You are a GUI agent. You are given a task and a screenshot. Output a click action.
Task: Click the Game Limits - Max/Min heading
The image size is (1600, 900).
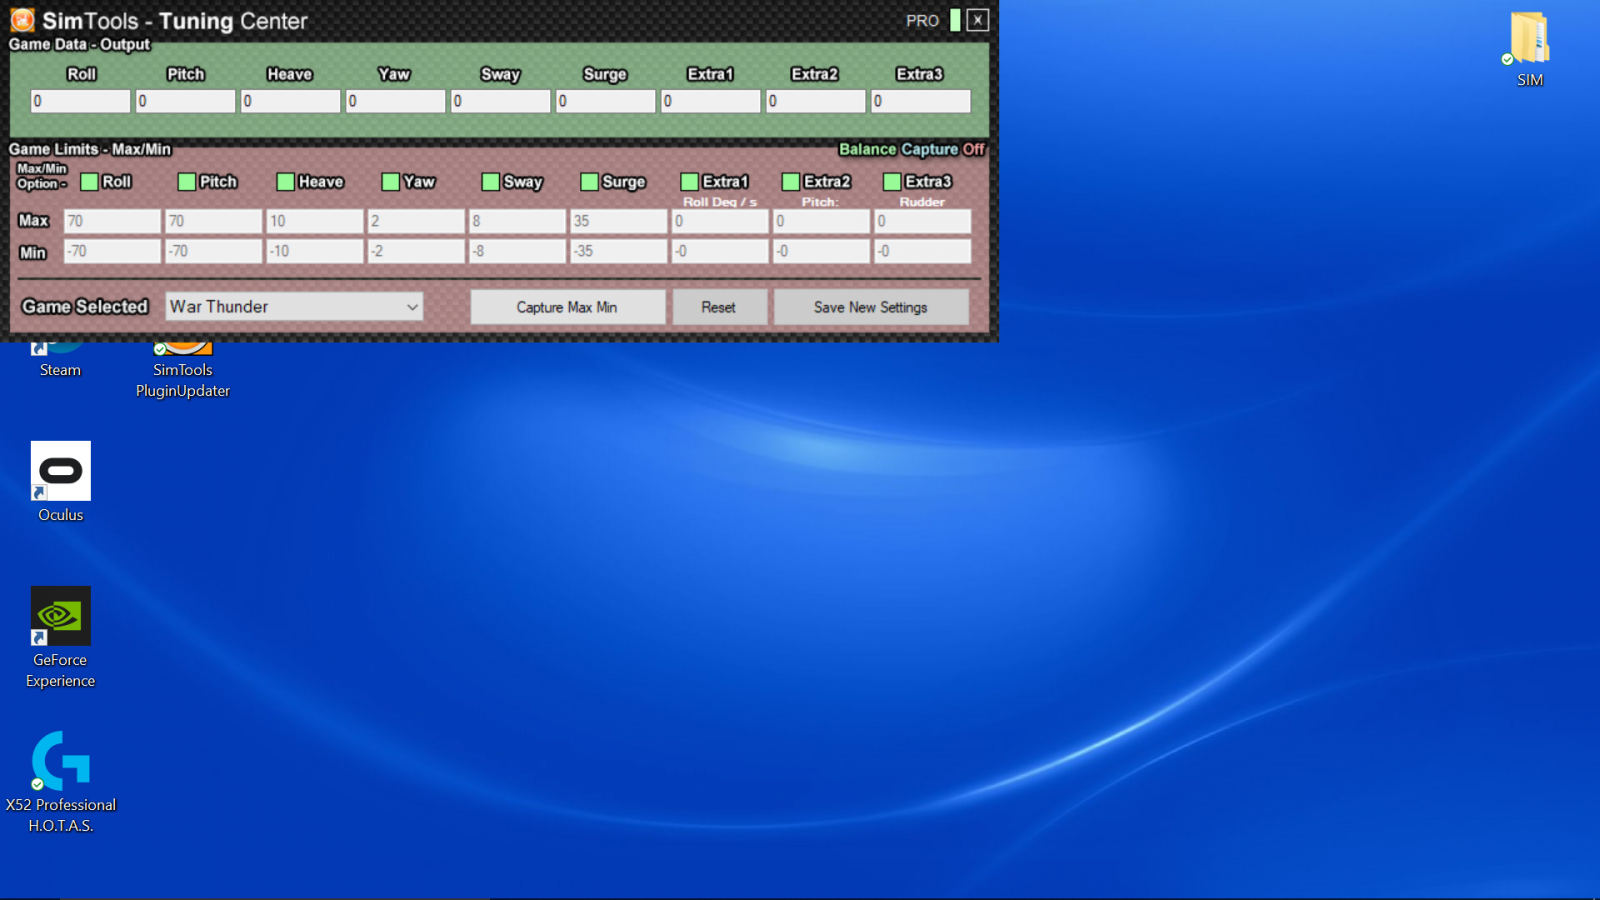[90, 149]
